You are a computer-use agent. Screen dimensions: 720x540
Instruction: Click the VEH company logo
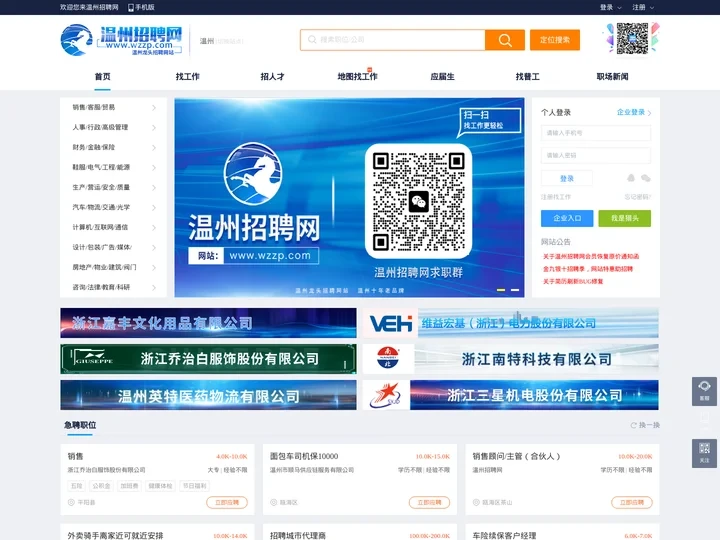coord(390,323)
